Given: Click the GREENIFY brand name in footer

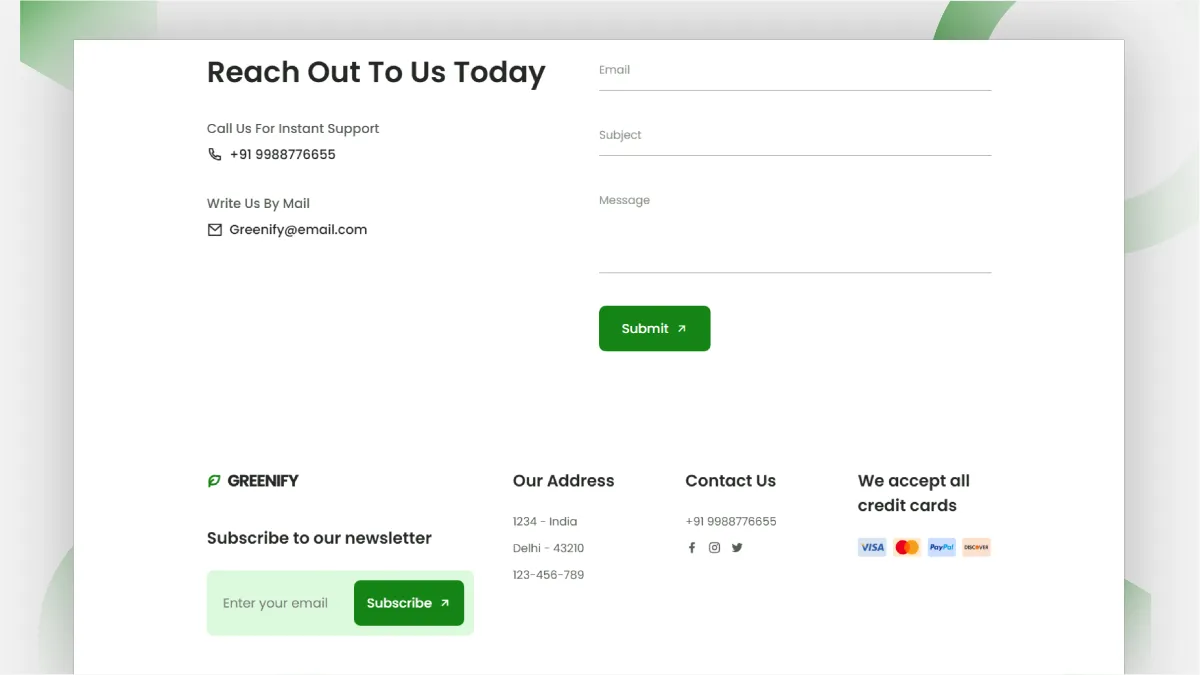Looking at the screenshot, I should [x=263, y=481].
